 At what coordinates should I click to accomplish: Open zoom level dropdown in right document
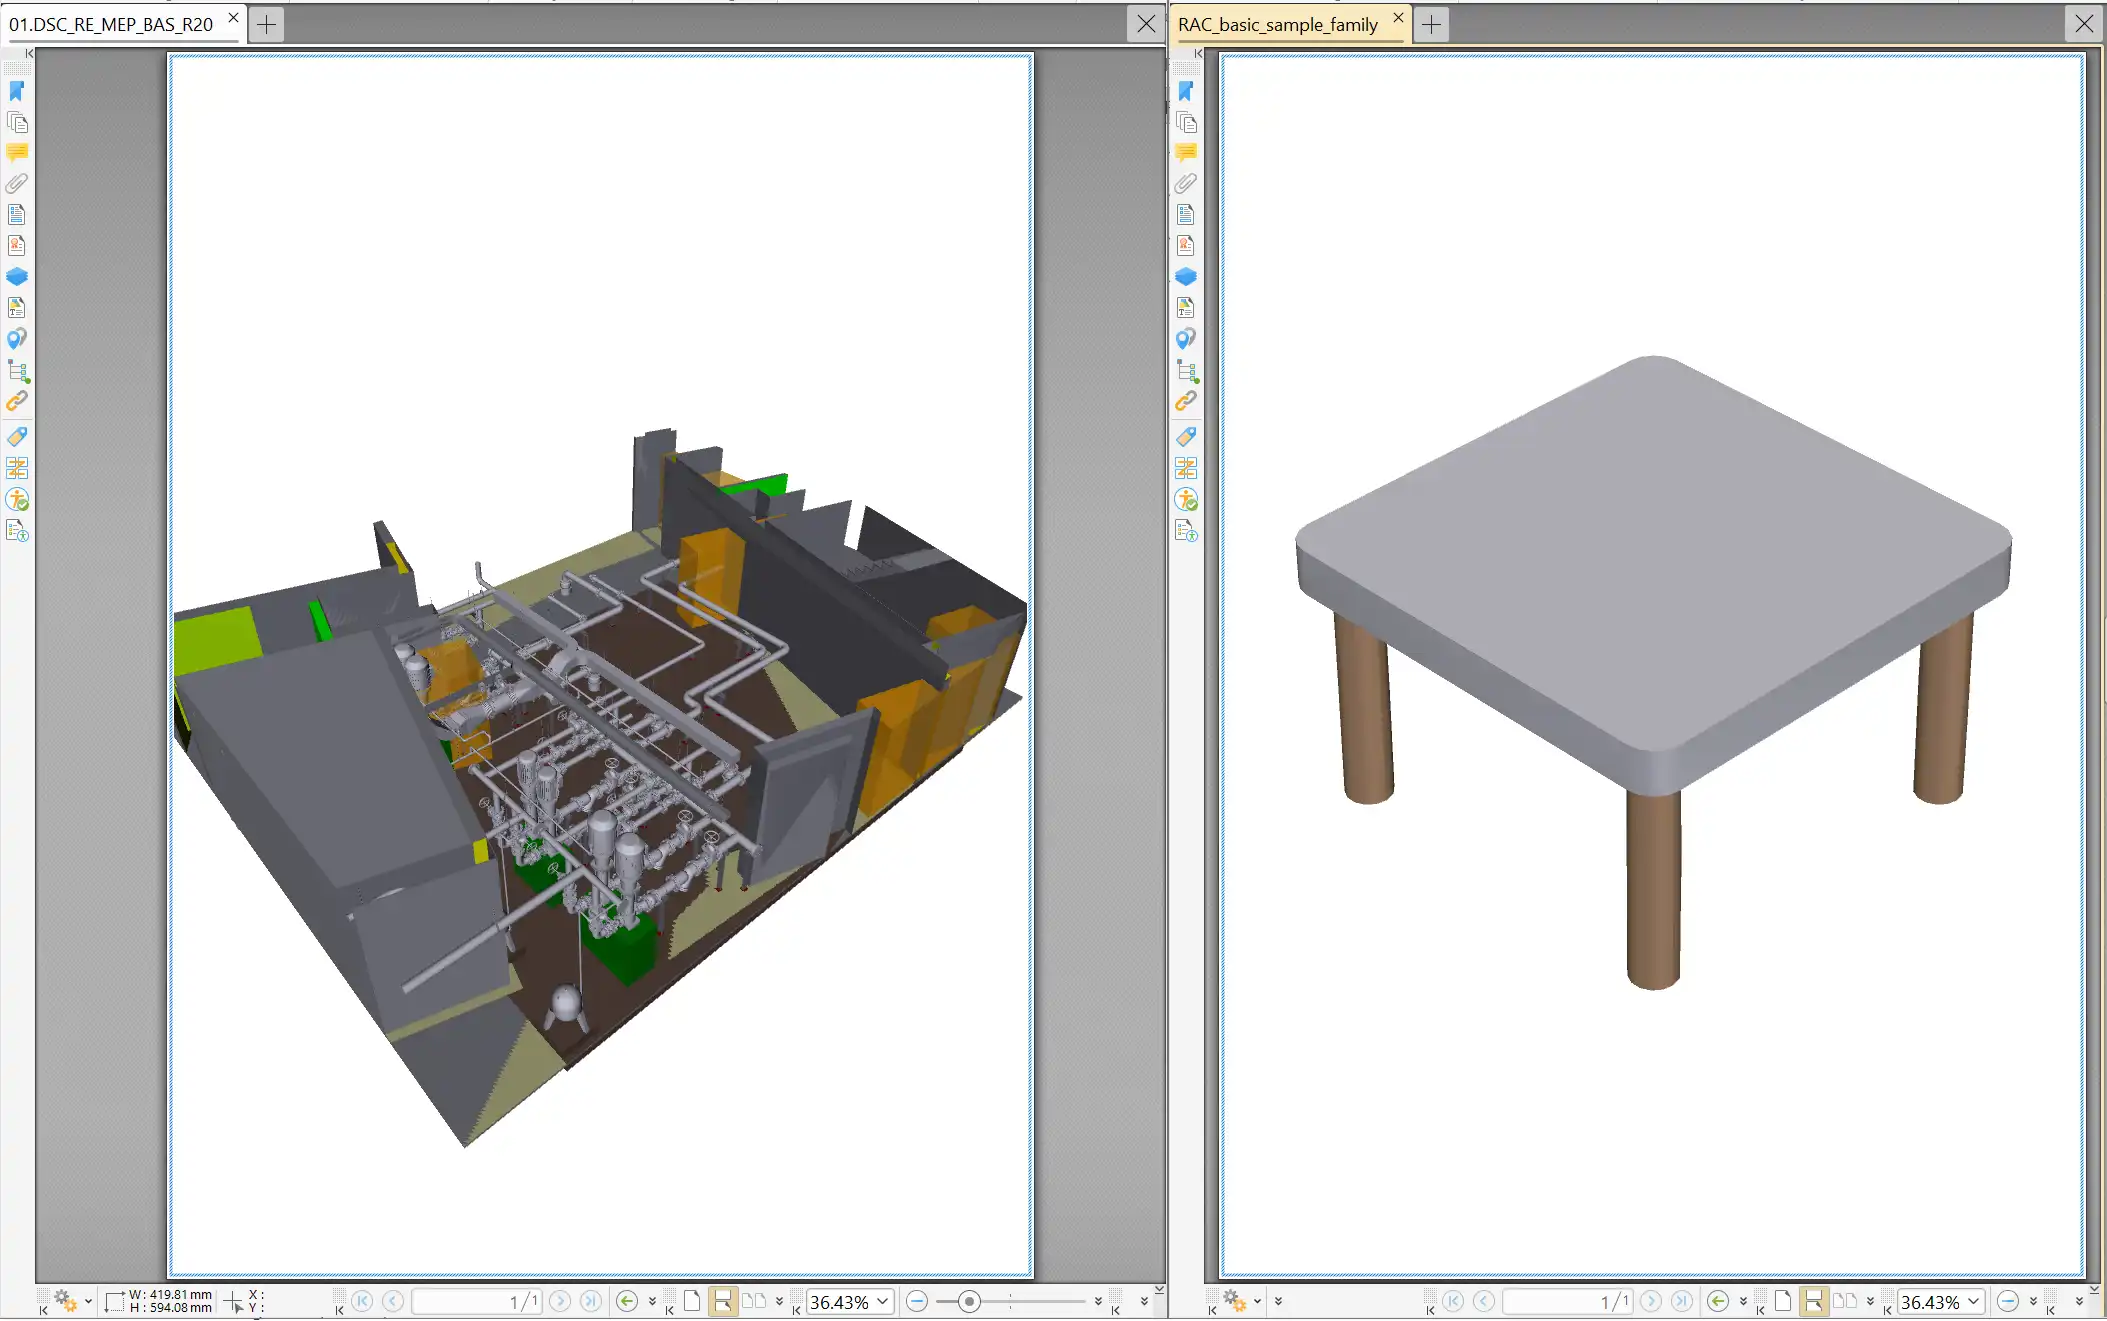1974,1301
